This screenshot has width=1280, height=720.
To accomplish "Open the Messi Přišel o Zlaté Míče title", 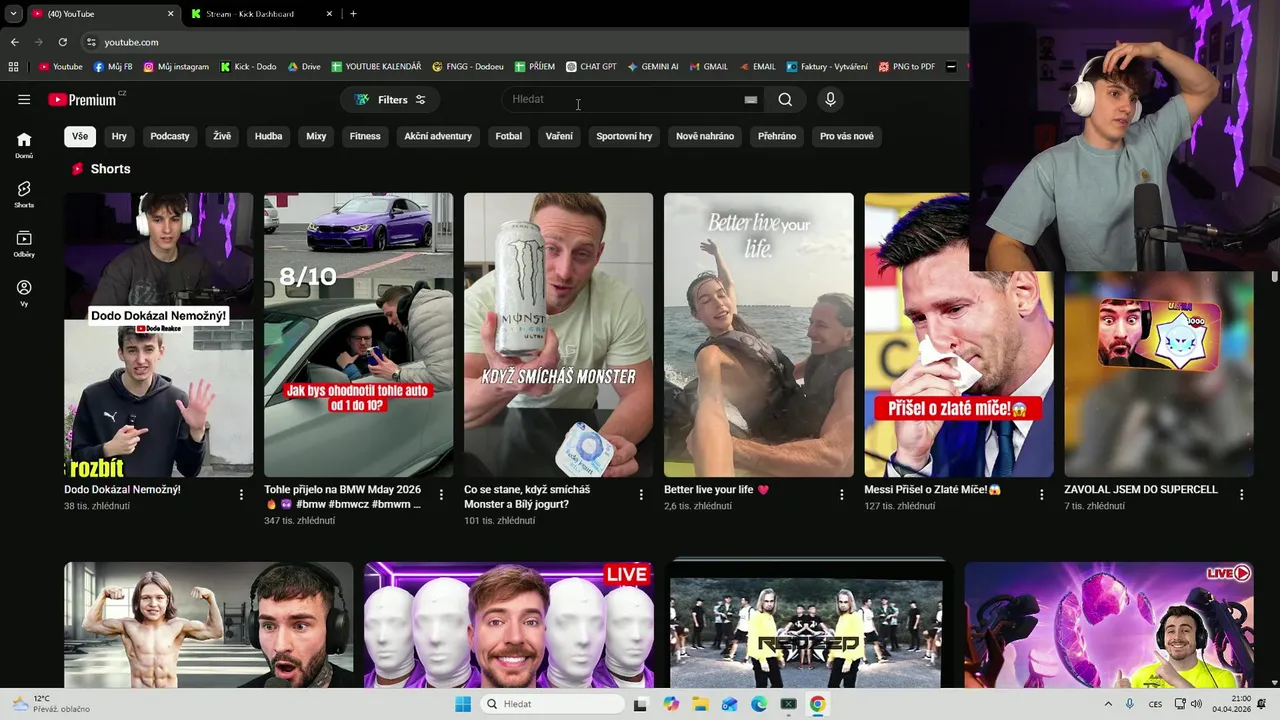I will pyautogui.click(x=933, y=490).
